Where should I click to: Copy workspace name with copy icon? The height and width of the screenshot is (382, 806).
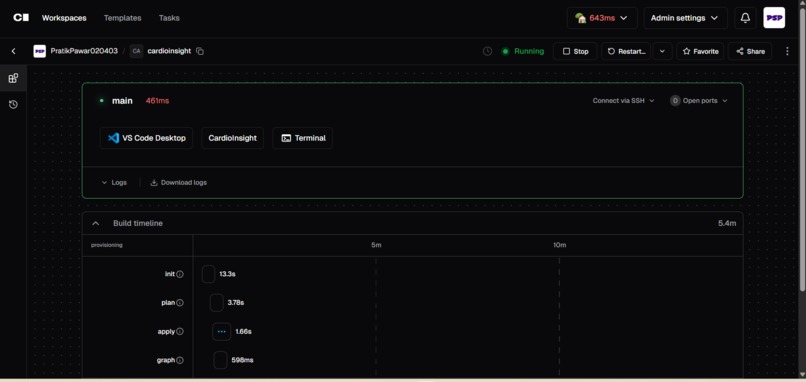click(x=200, y=51)
